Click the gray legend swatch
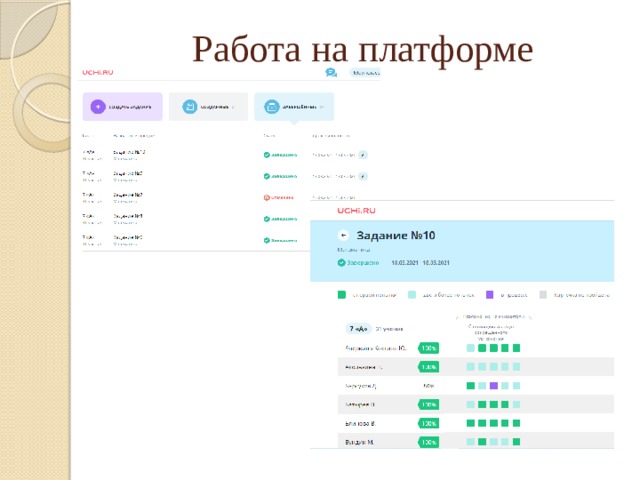This screenshot has height=480, width=640. (543, 295)
